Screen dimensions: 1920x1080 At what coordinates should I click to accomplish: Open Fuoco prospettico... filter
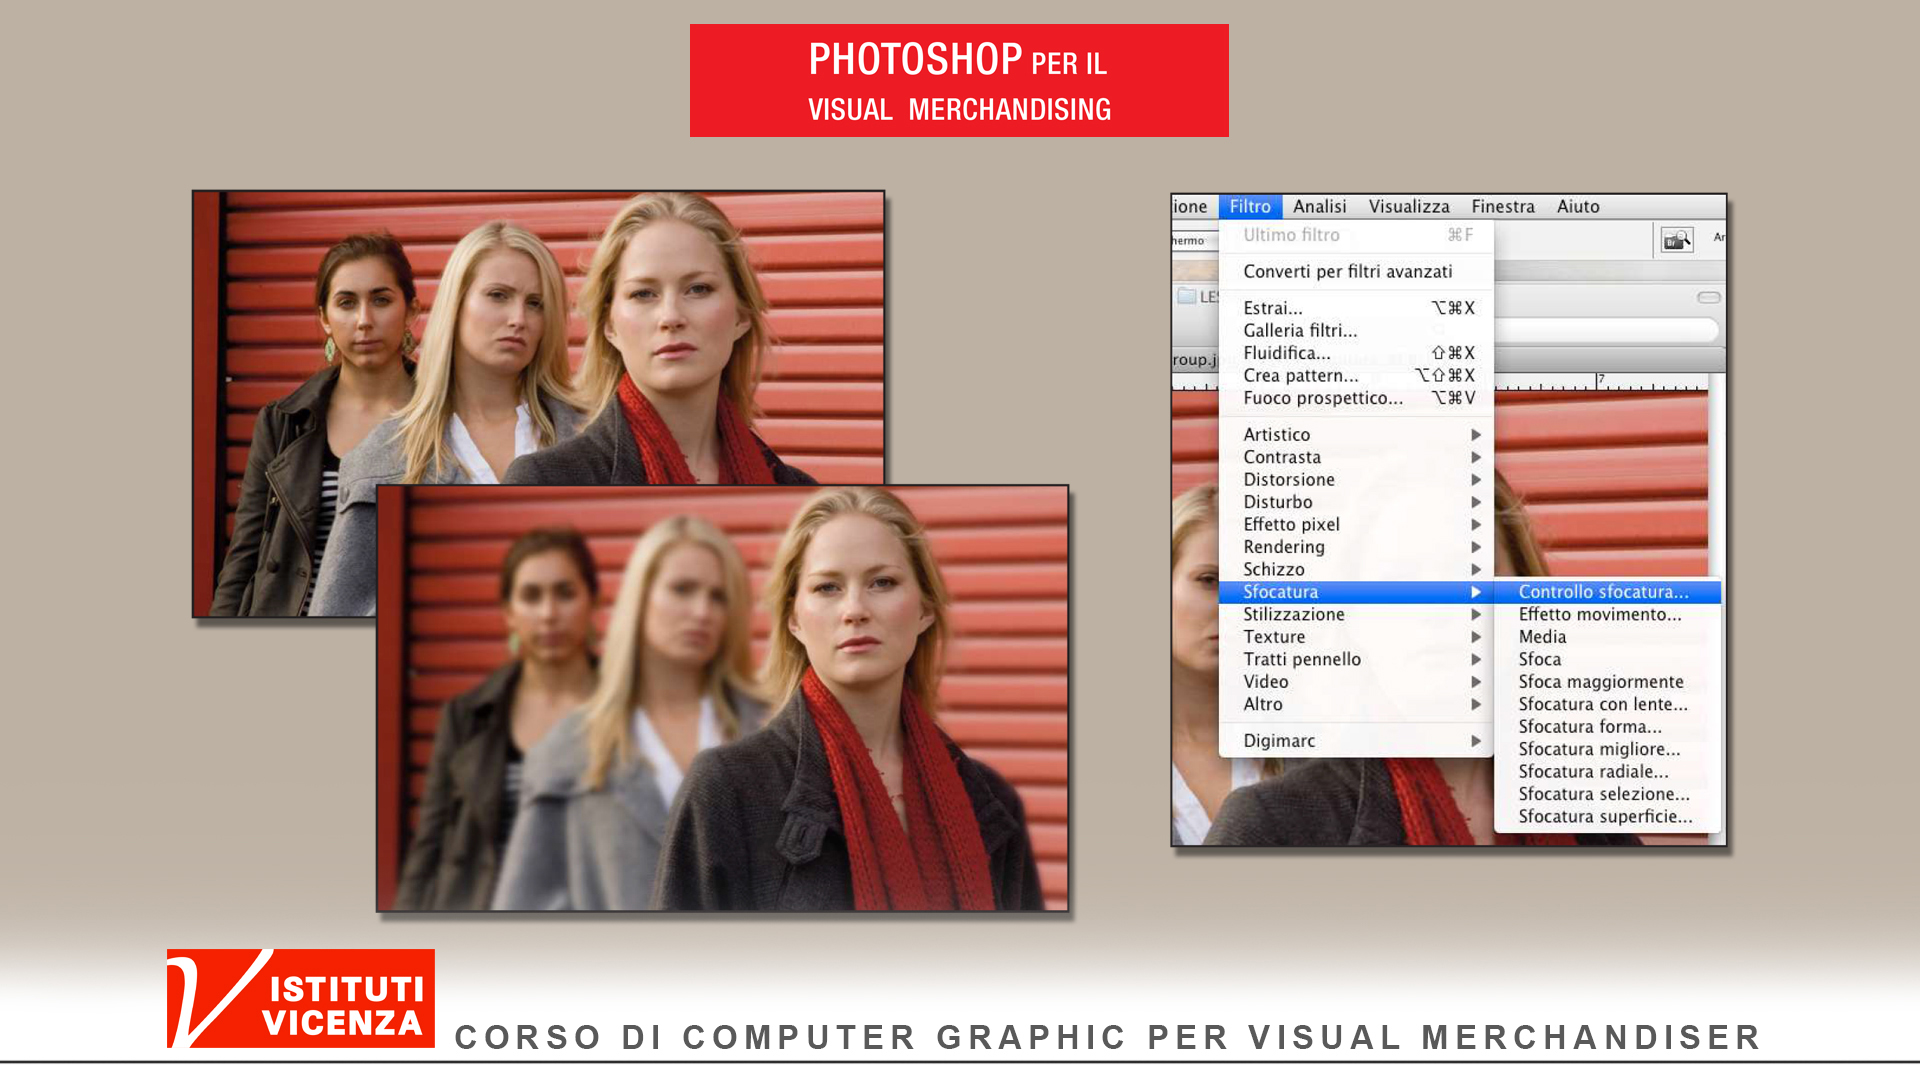[1356, 398]
